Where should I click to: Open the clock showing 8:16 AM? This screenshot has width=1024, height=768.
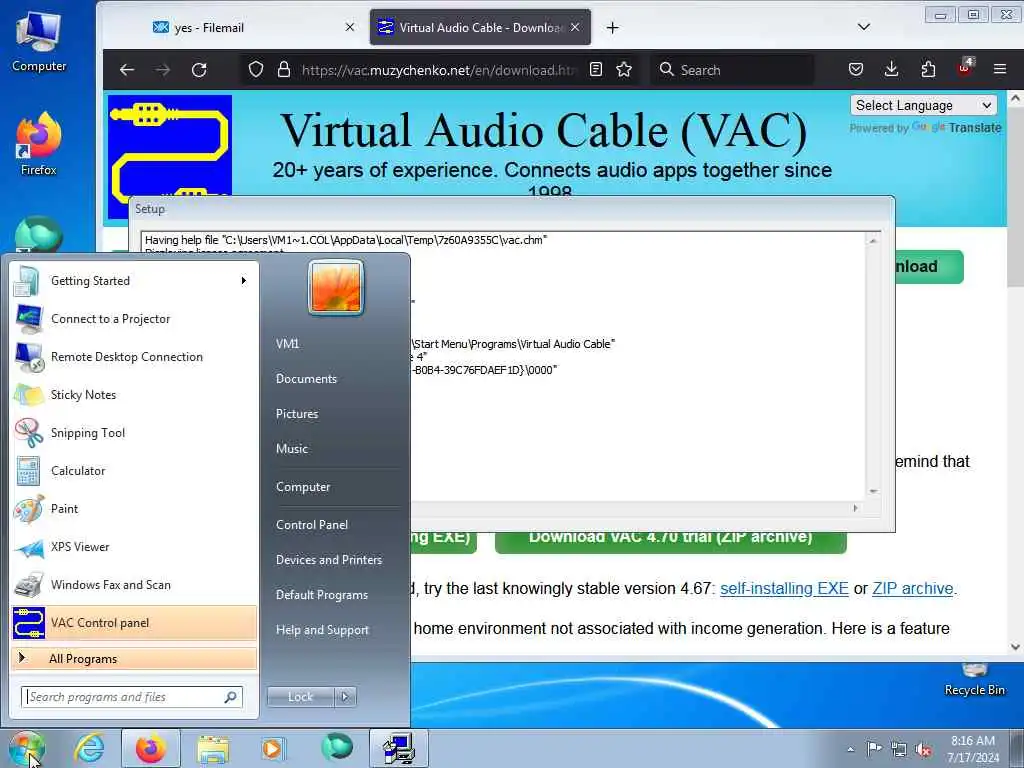pyautogui.click(x=973, y=749)
